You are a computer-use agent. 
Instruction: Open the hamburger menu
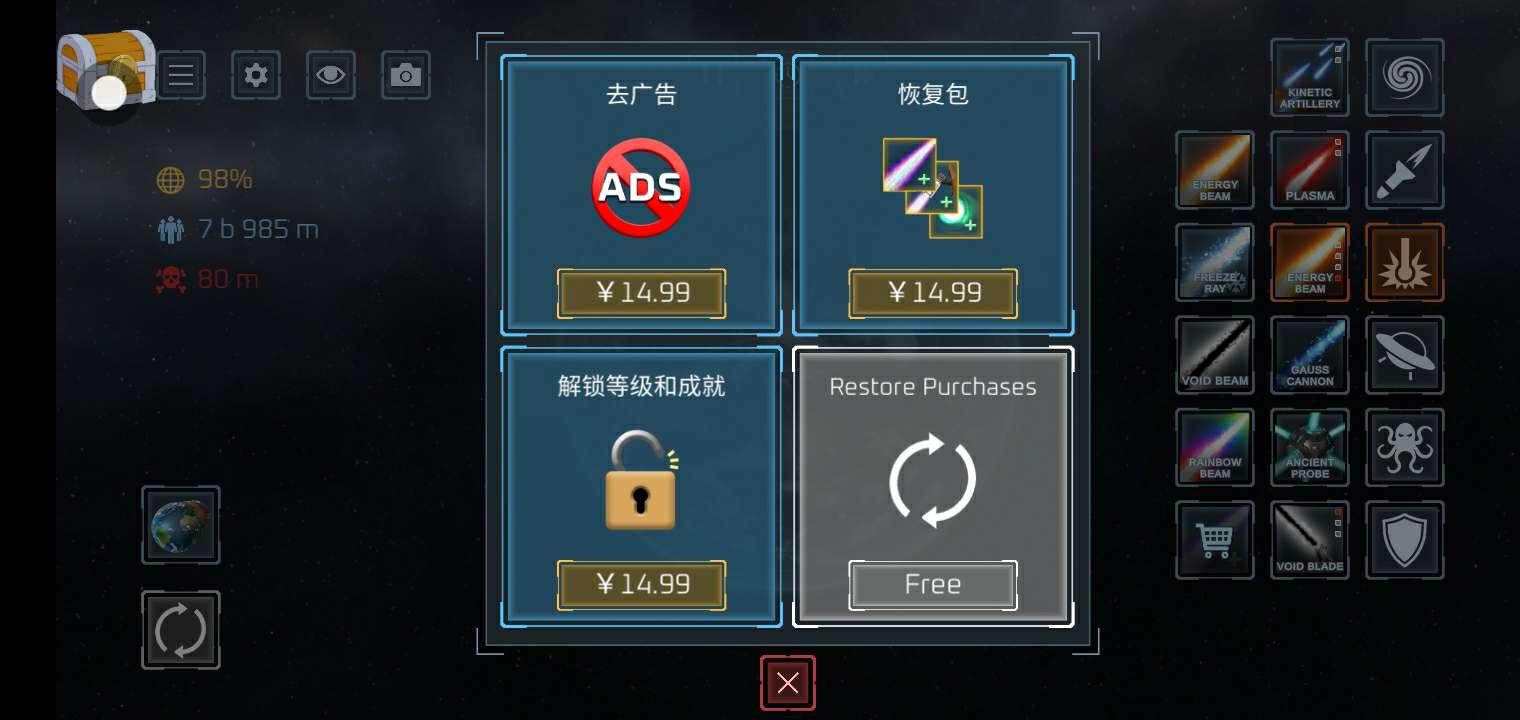click(x=181, y=75)
